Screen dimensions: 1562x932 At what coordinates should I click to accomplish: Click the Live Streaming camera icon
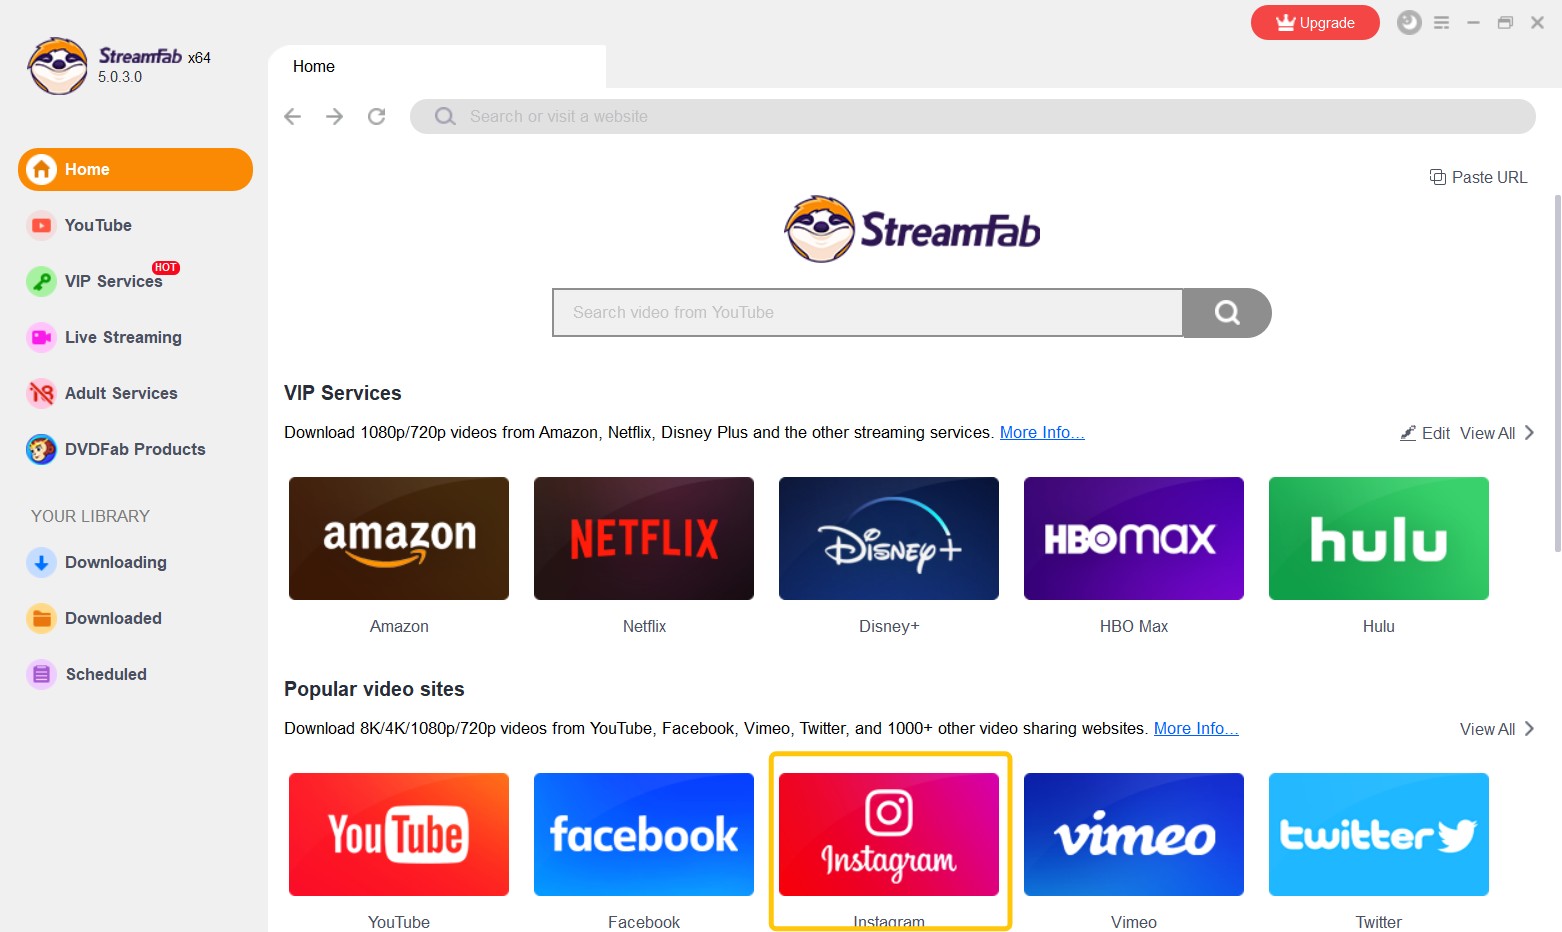click(41, 337)
